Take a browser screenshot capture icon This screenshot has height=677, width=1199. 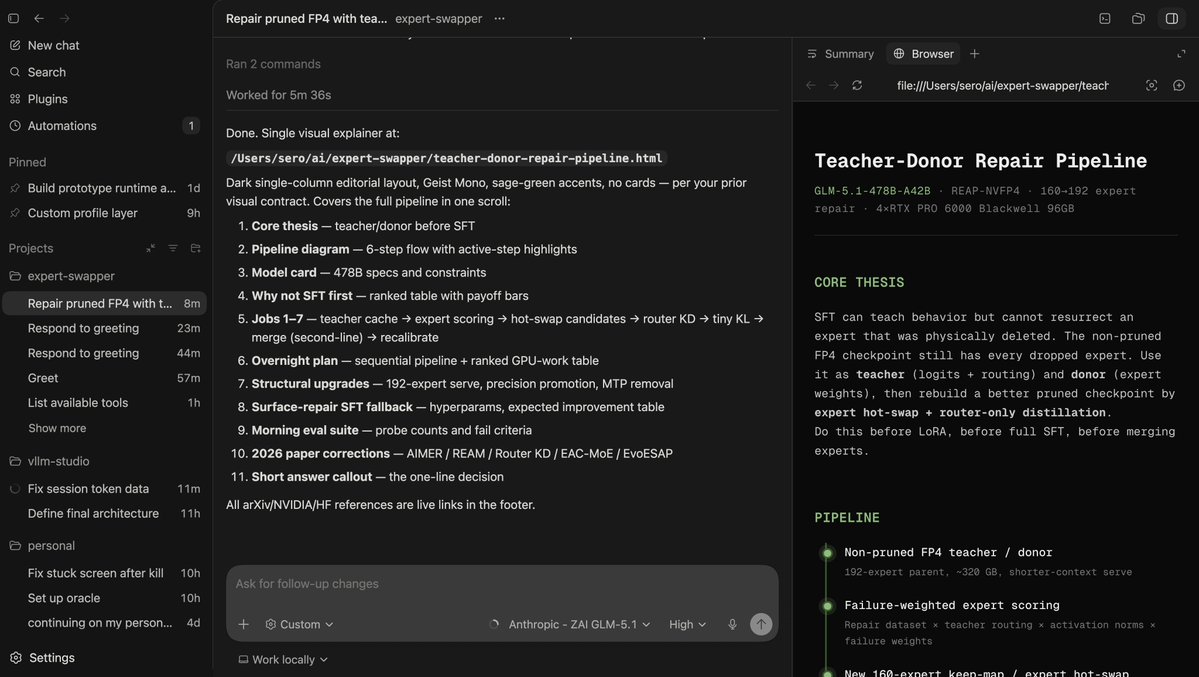[1151, 86]
